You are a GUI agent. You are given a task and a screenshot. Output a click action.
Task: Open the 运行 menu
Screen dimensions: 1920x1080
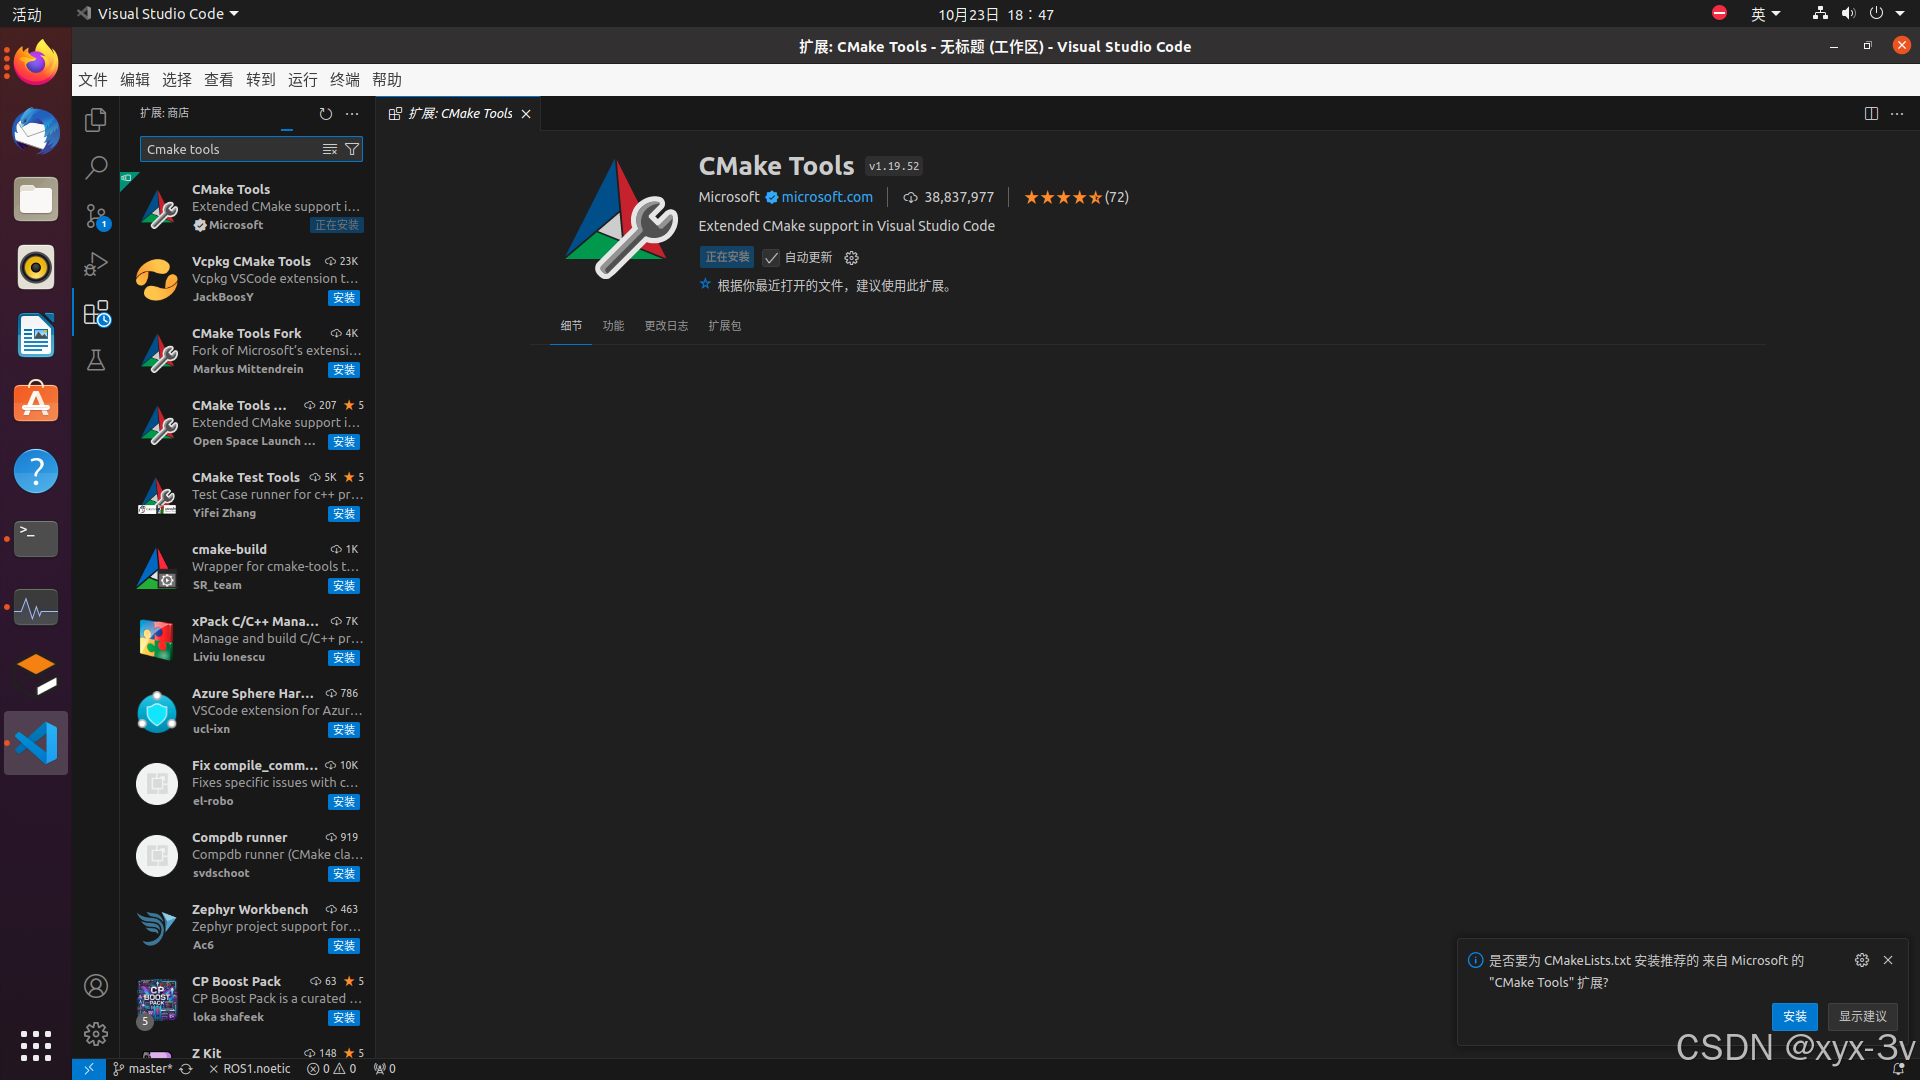click(303, 80)
